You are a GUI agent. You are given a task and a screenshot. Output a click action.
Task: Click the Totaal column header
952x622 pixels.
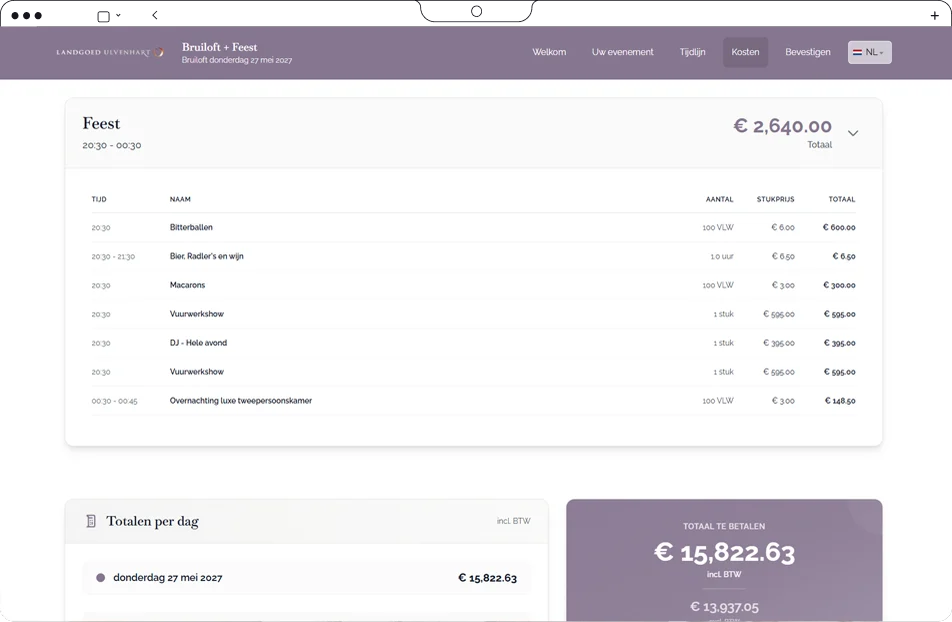pyautogui.click(x=842, y=199)
